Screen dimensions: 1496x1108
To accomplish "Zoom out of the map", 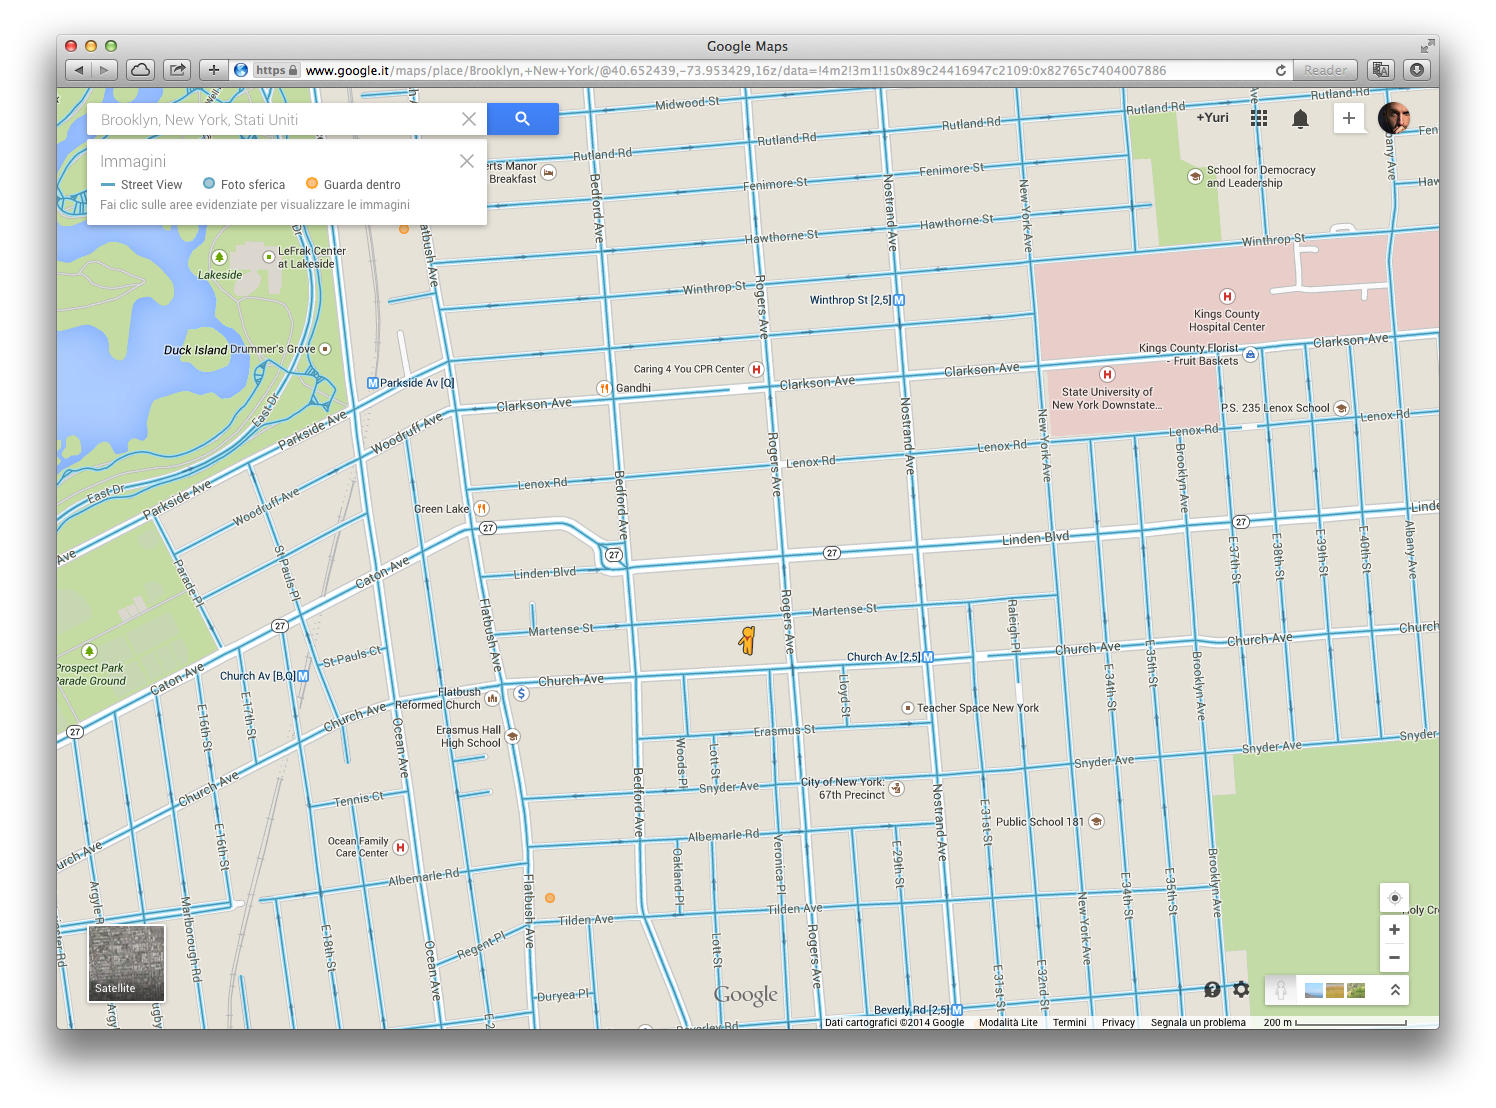I will click(x=1394, y=958).
